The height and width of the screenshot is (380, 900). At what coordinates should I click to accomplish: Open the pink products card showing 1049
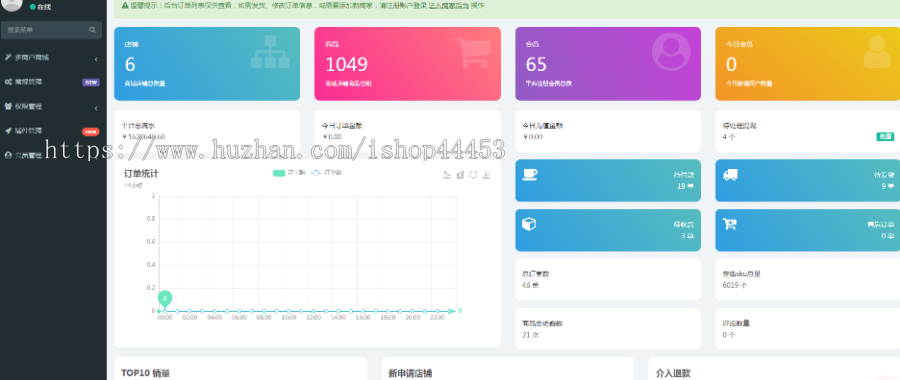408,64
